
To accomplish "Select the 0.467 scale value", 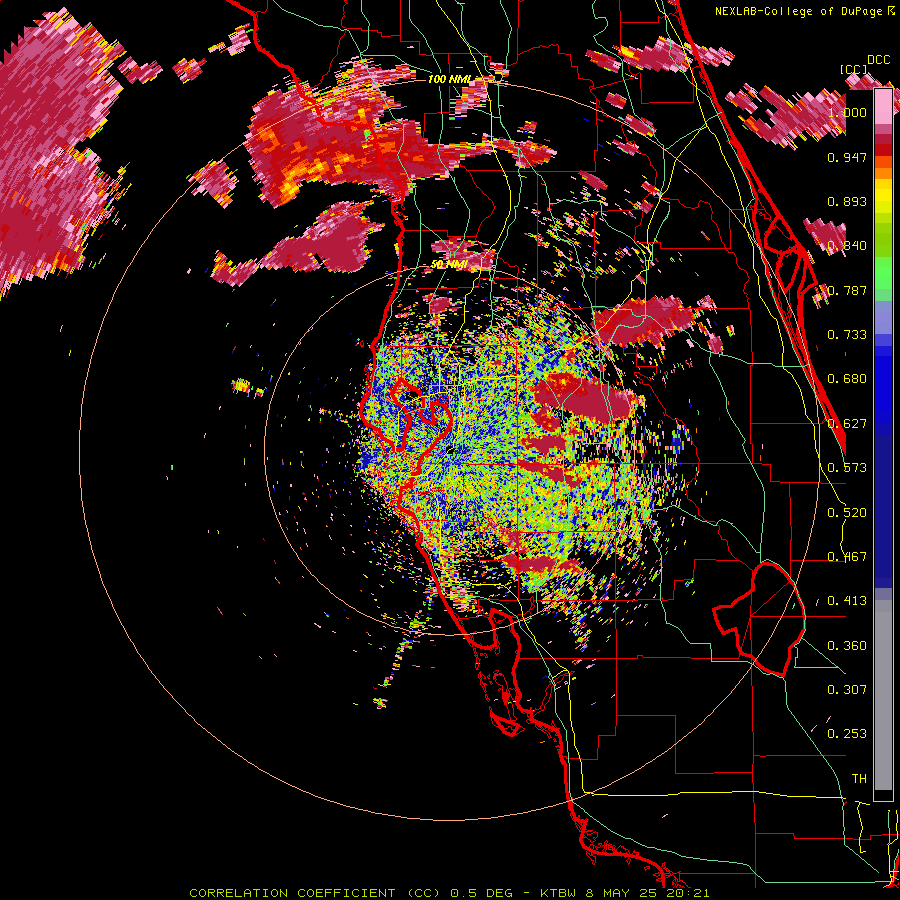I will pyautogui.click(x=847, y=557).
